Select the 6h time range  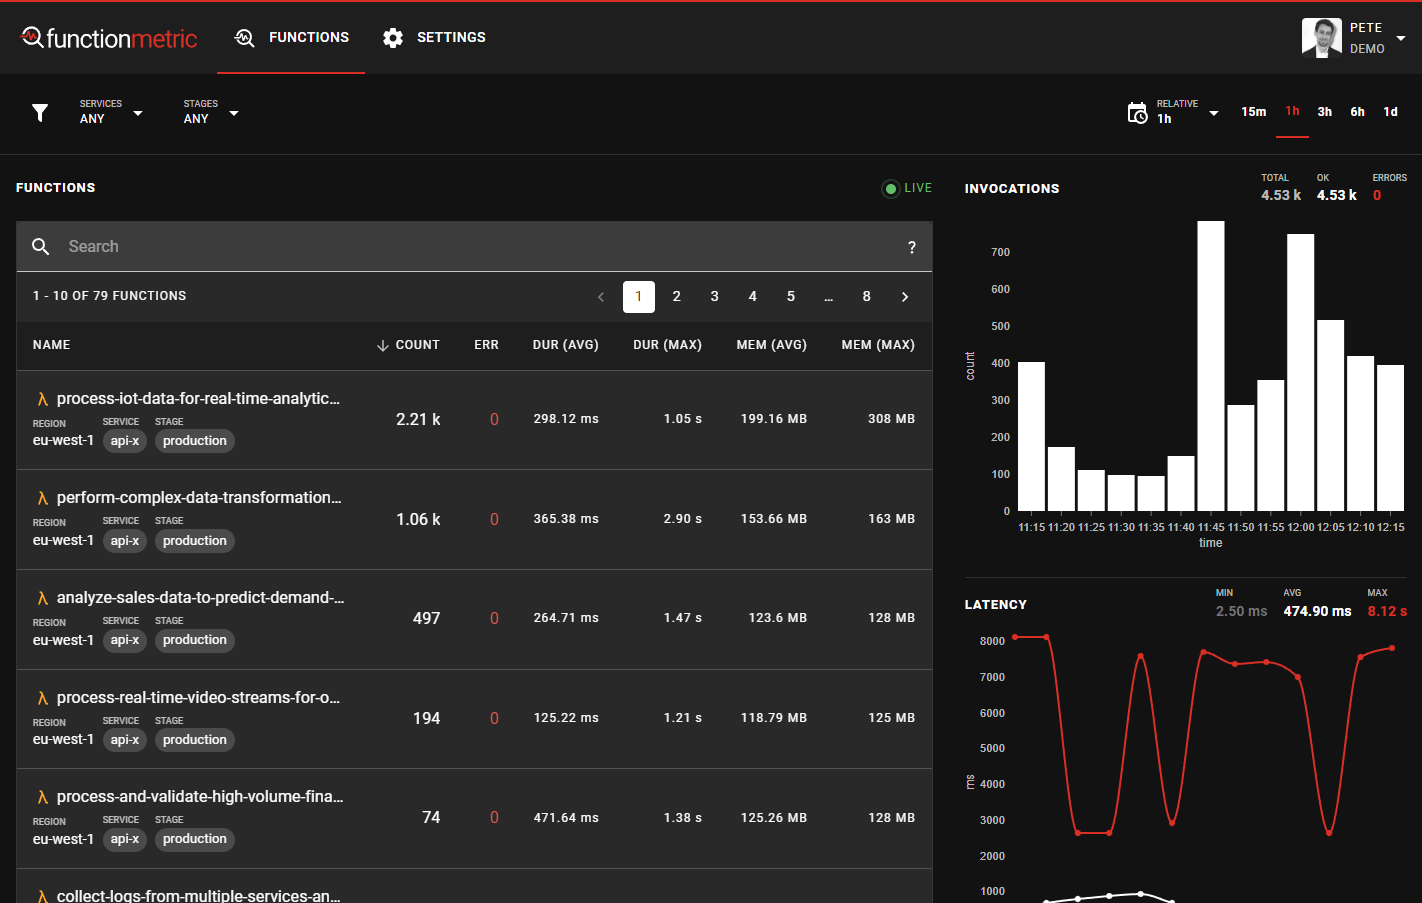(1358, 112)
